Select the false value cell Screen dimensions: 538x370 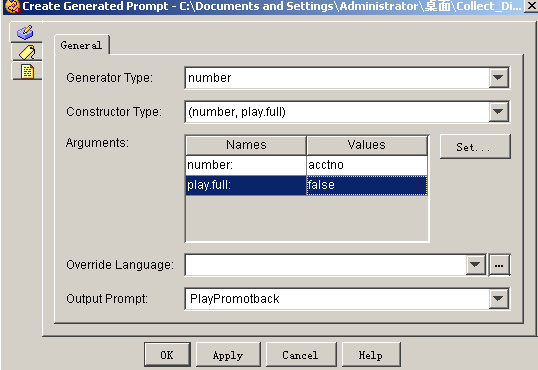click(367, 185)
